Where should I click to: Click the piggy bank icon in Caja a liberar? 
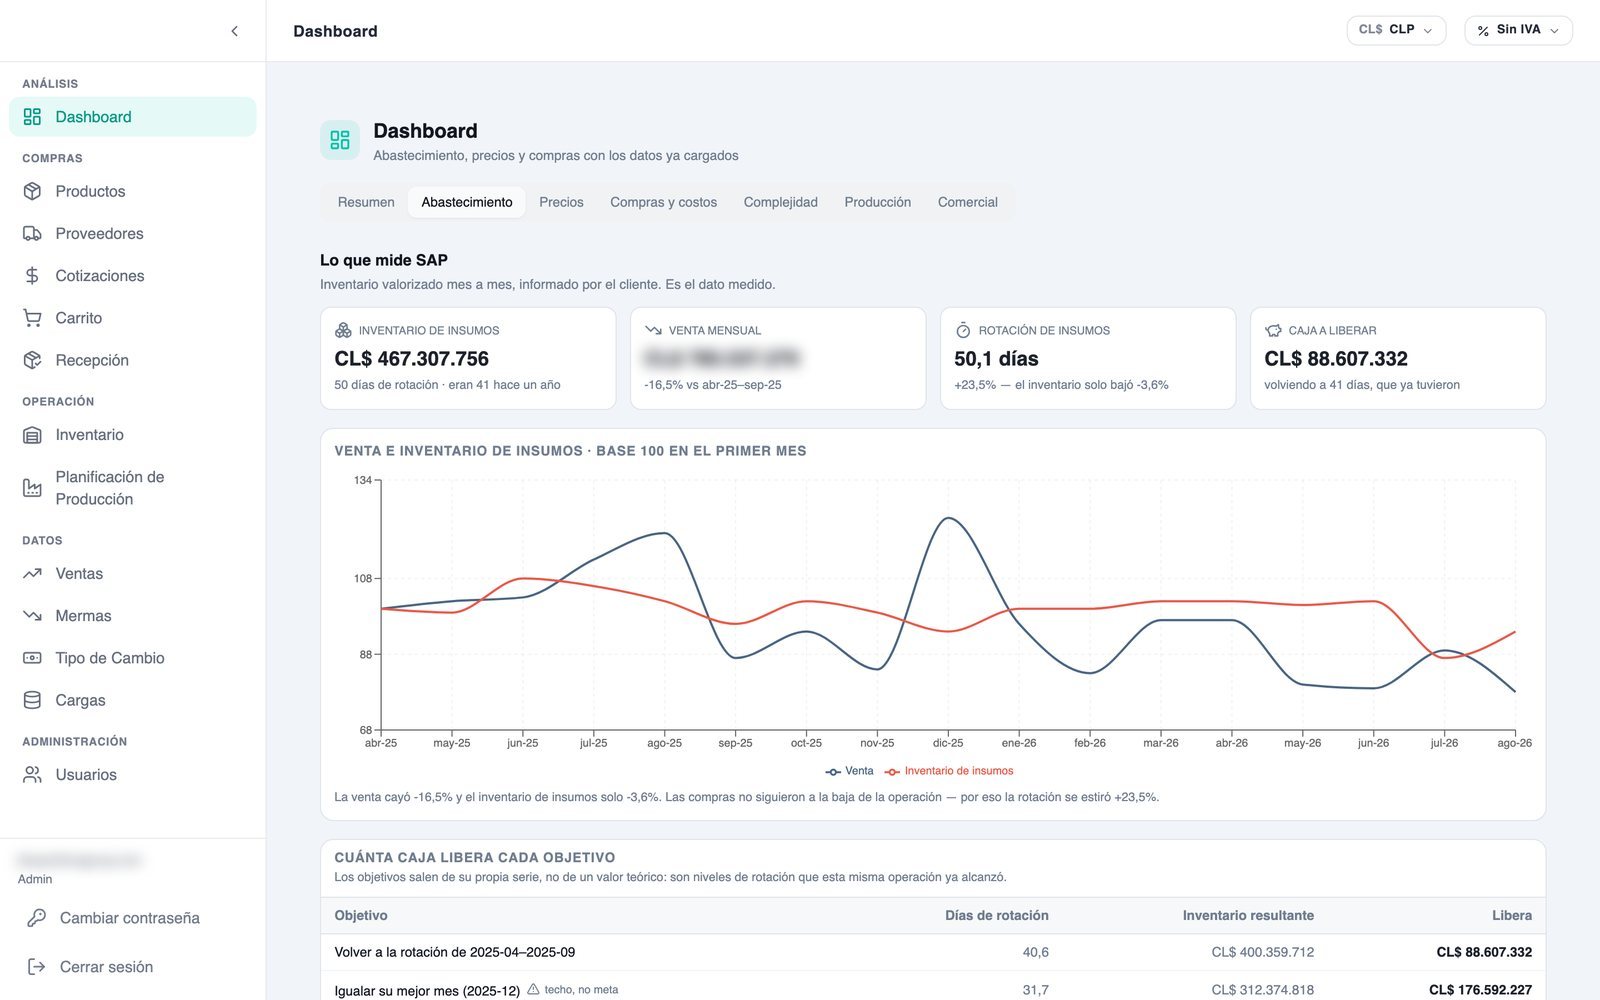click(x=1273, y=330)
